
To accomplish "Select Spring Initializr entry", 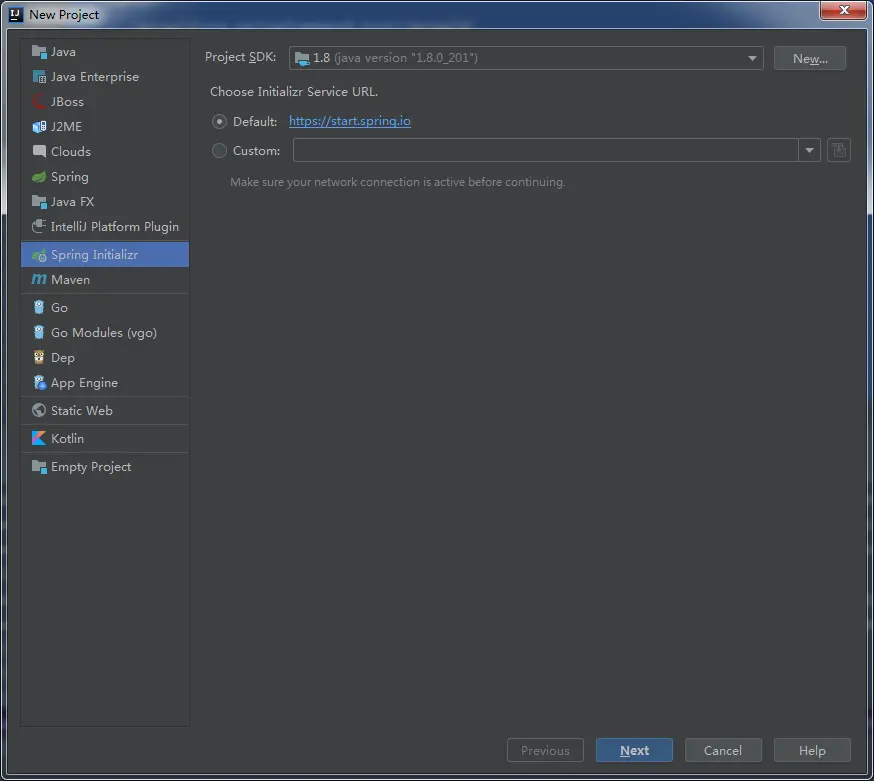I will pyautogui.click(x=105, y=255).
